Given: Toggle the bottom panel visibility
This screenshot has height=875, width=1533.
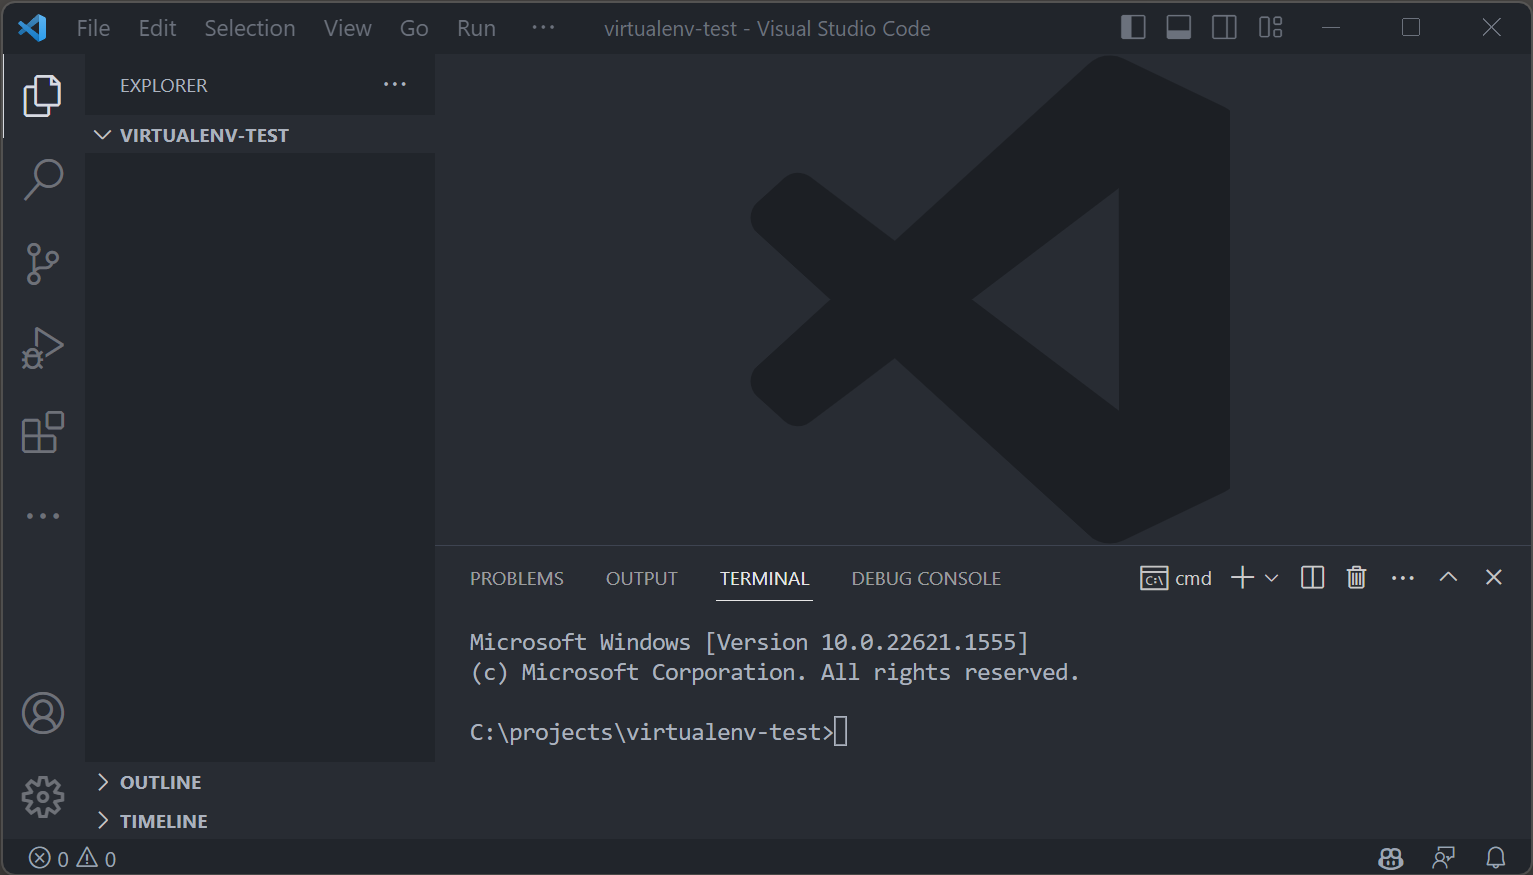Looking at the screenshot, I should (1179, 28).
